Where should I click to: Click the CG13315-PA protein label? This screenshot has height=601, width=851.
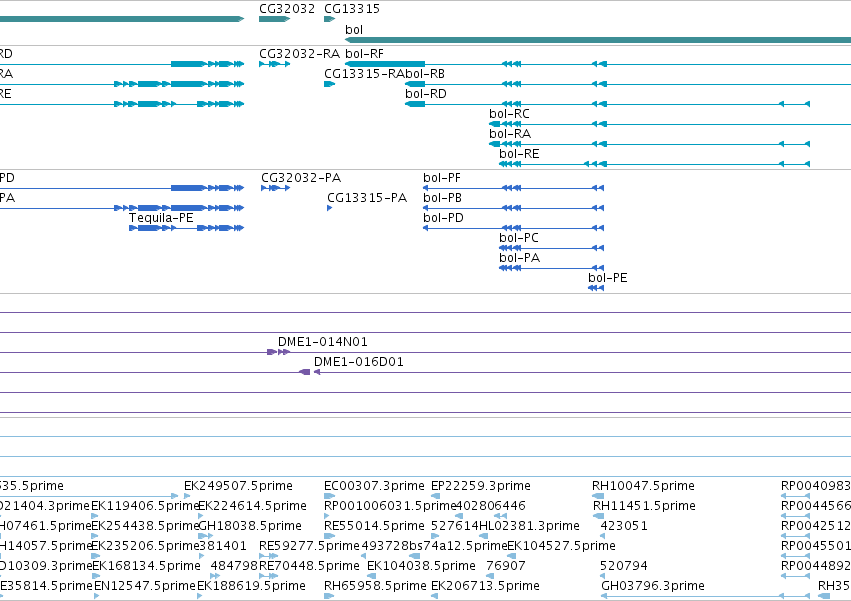point(367,198)
